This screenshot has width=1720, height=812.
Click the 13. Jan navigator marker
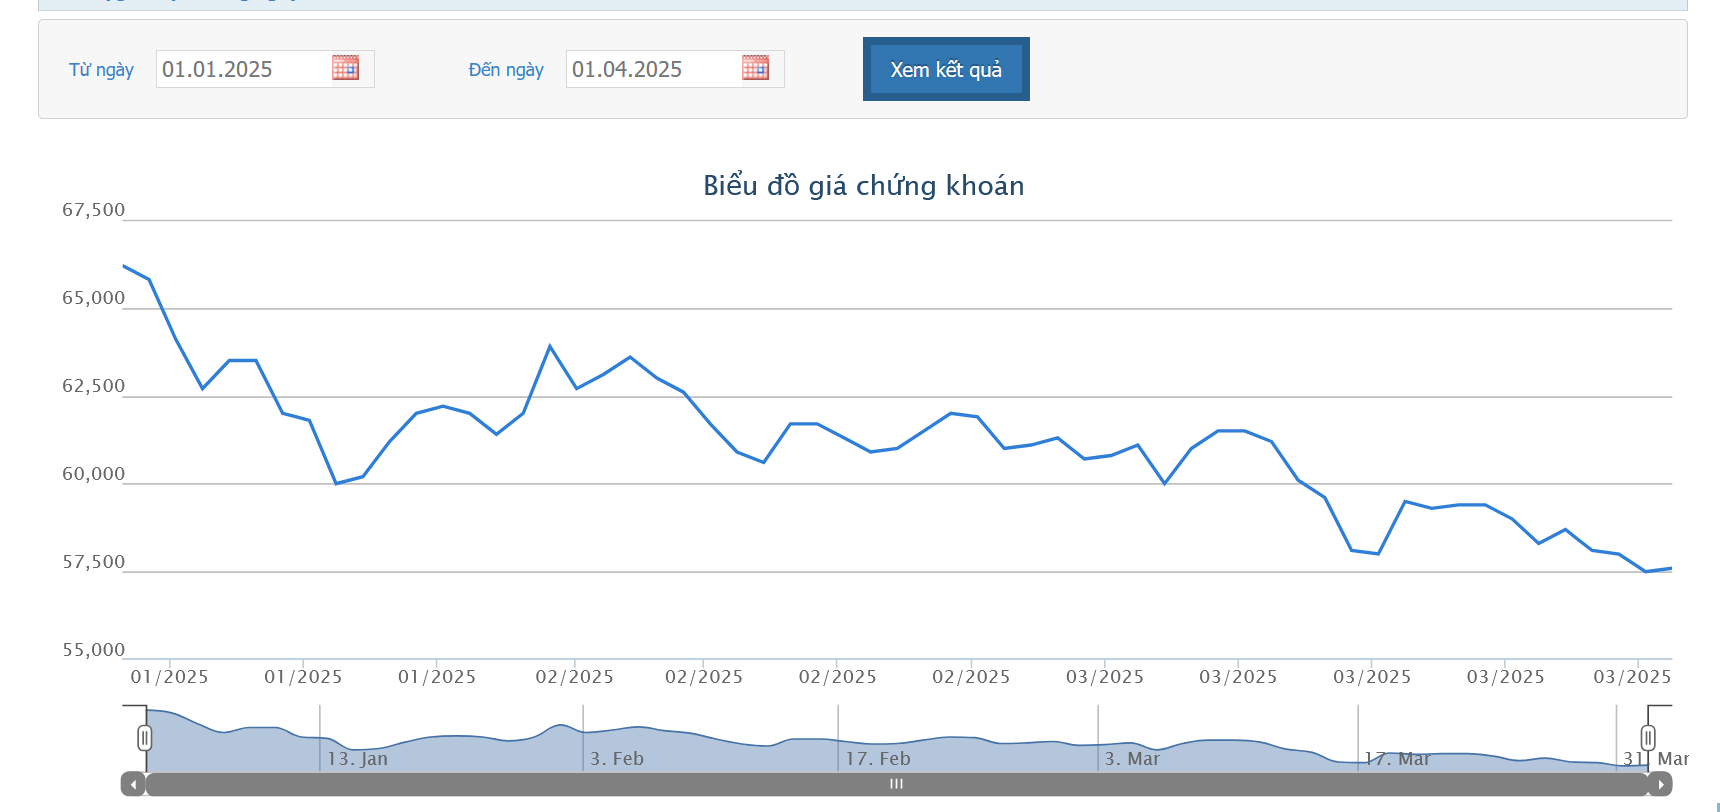pos(357,759)
